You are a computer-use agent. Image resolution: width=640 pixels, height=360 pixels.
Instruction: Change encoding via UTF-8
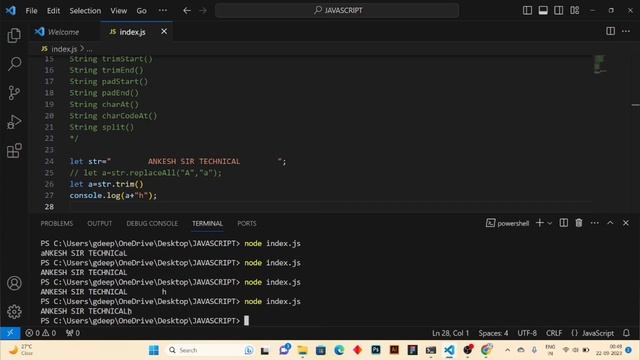pyautogui.click(x=527, y=333)
